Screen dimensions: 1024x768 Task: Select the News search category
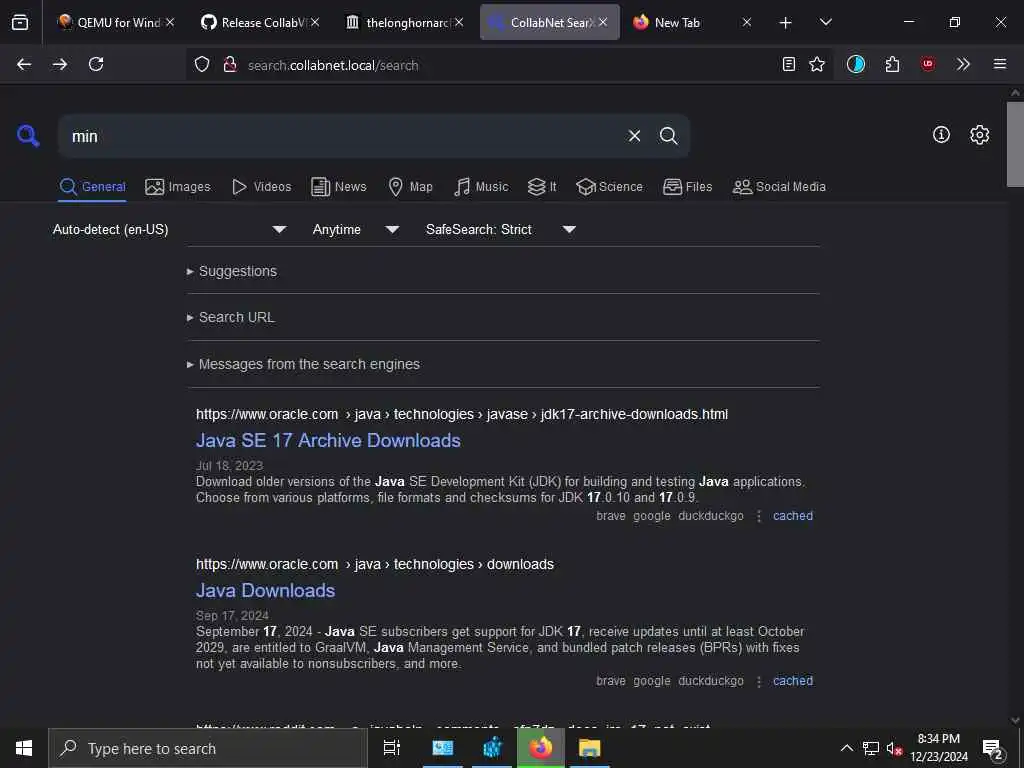point(339,187)
